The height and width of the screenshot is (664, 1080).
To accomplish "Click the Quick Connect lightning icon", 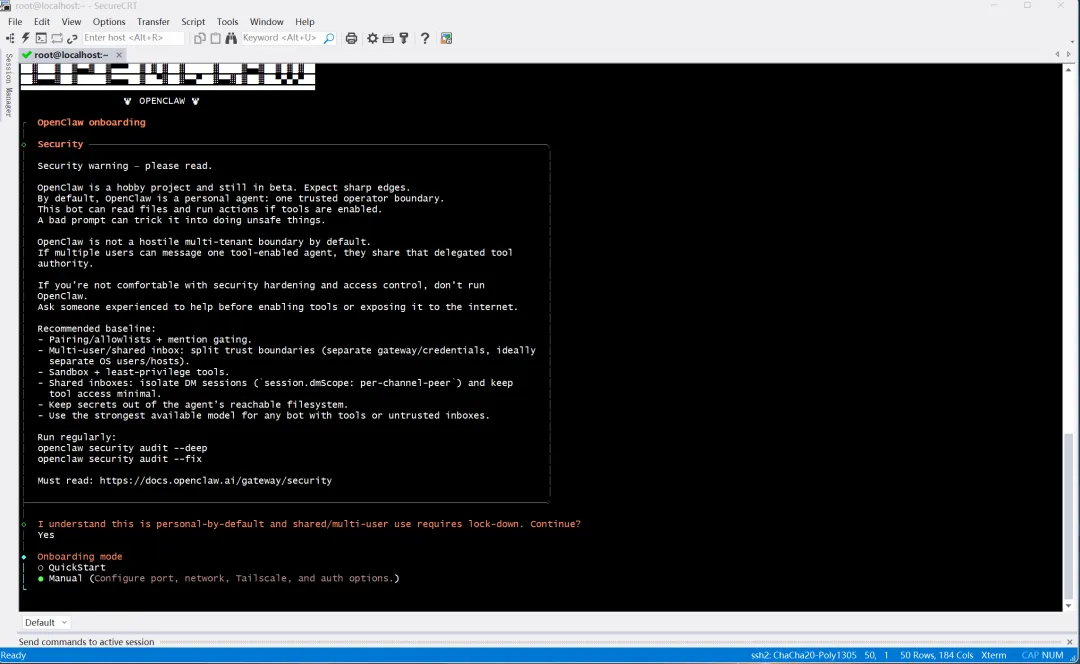I will click(25, 39).
